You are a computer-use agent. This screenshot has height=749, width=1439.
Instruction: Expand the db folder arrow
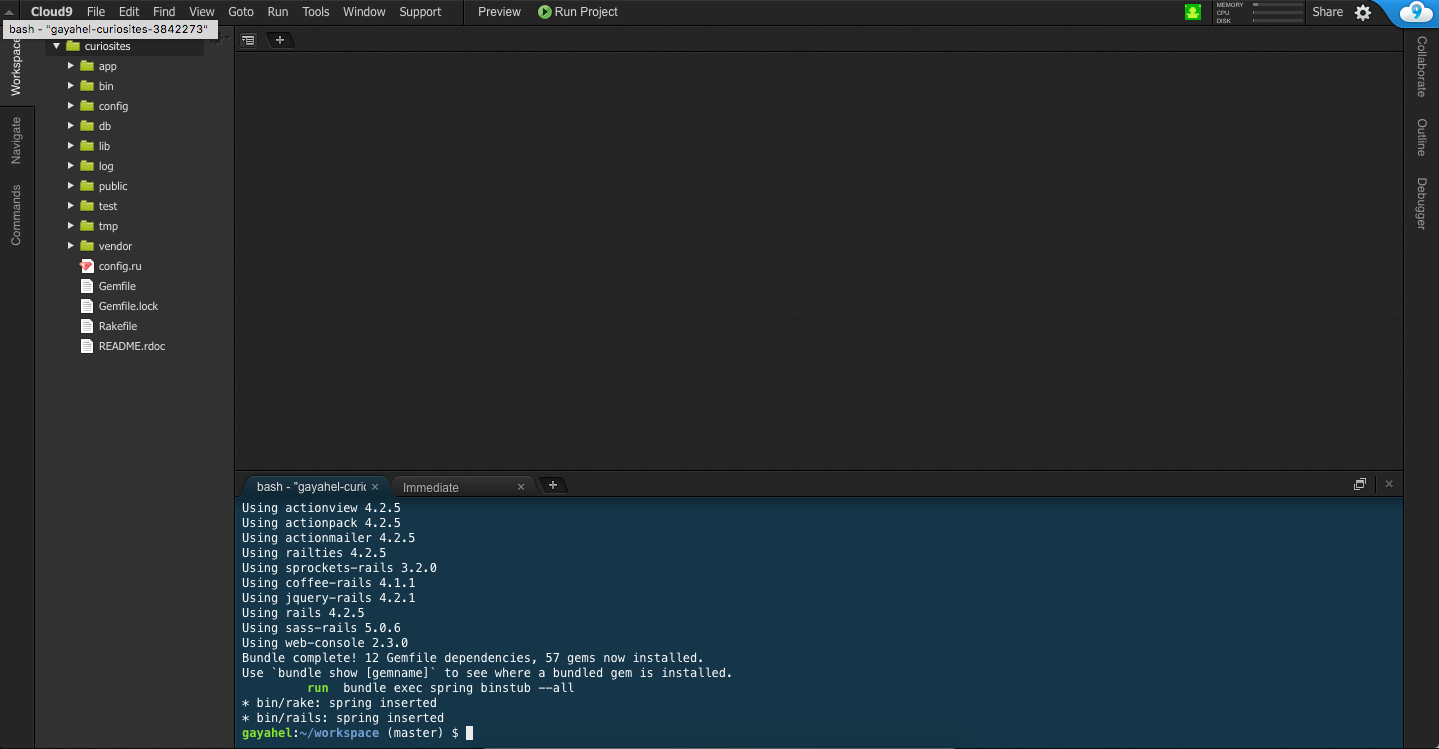point(71,126)
